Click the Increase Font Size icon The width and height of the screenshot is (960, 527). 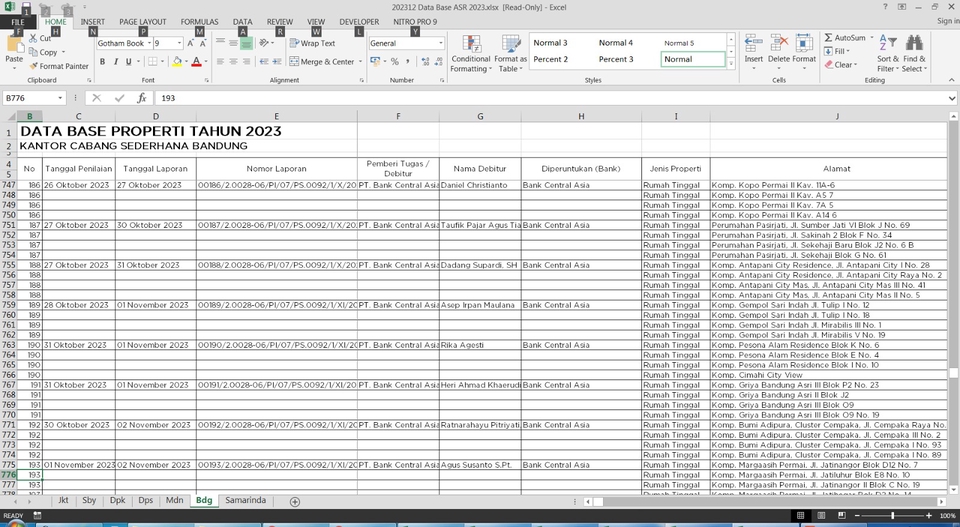[x=190, y=43]
